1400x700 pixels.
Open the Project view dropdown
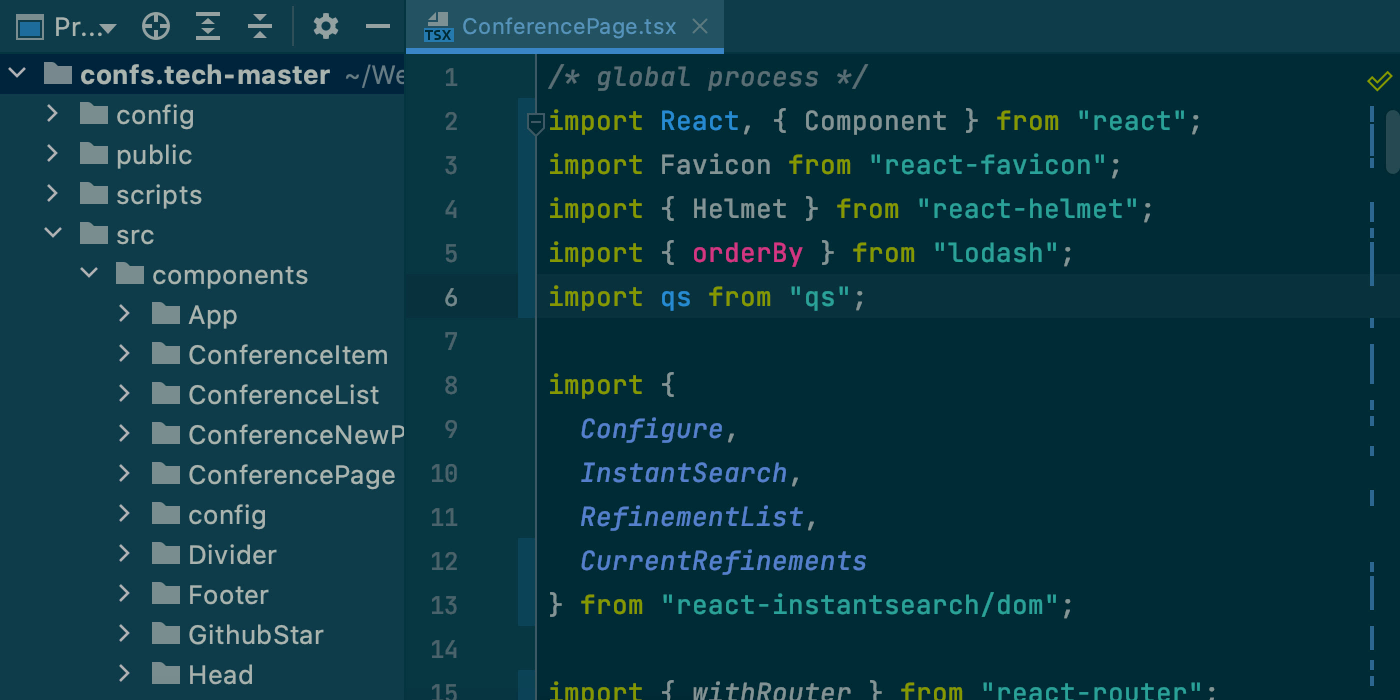point(85,27)
